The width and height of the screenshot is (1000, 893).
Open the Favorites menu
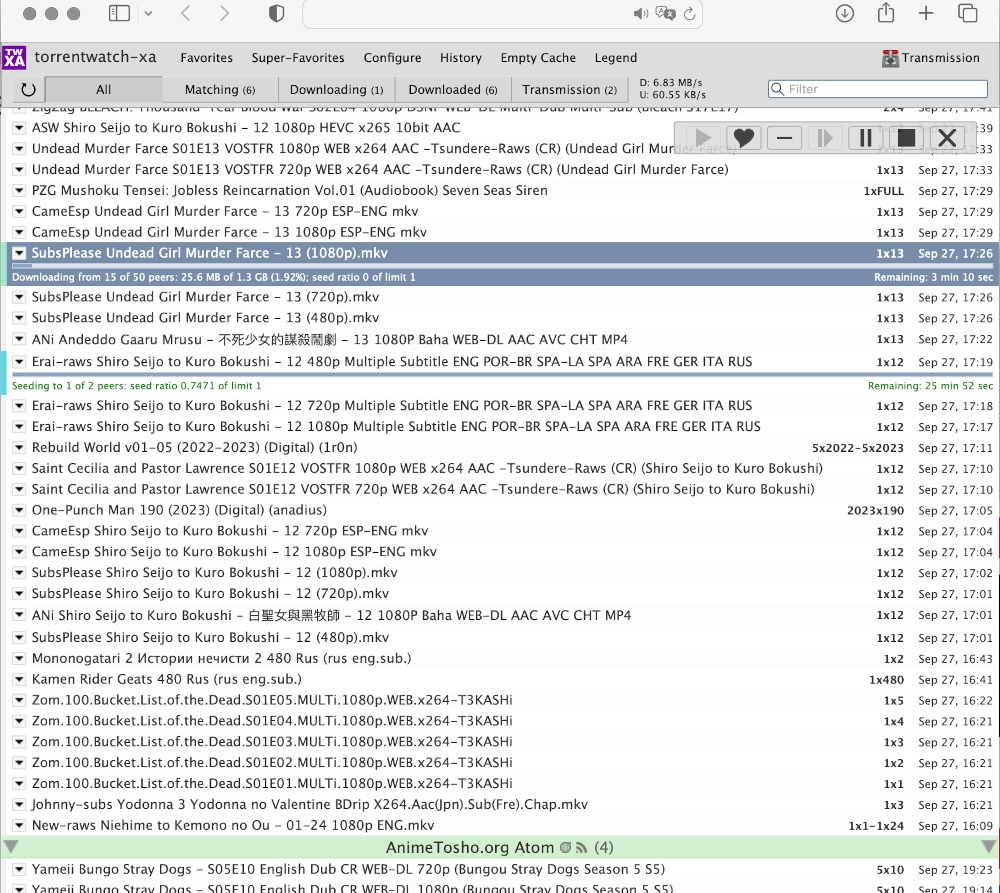[207, 58]
